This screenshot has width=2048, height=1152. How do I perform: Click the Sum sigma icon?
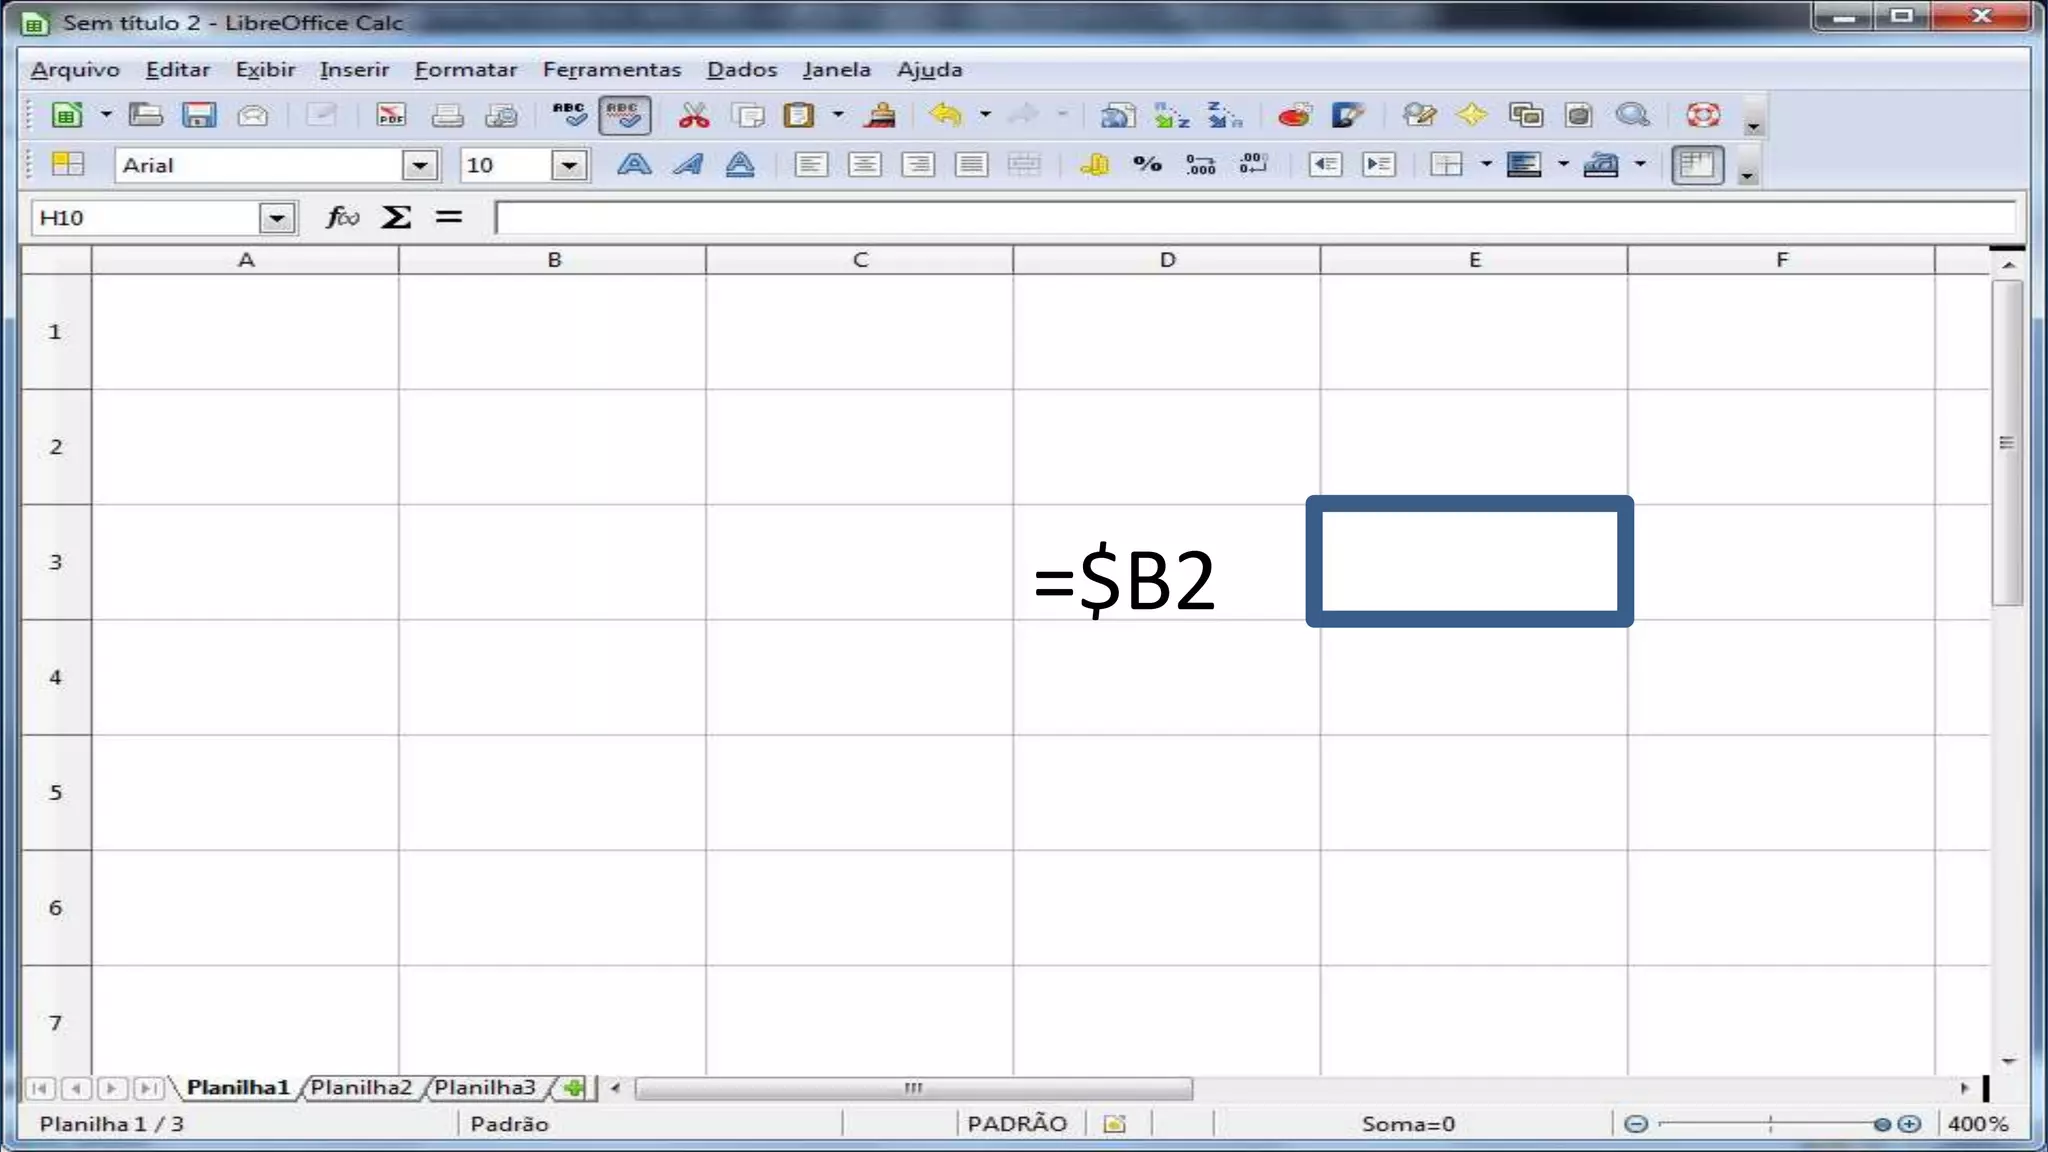coord(396,217)
